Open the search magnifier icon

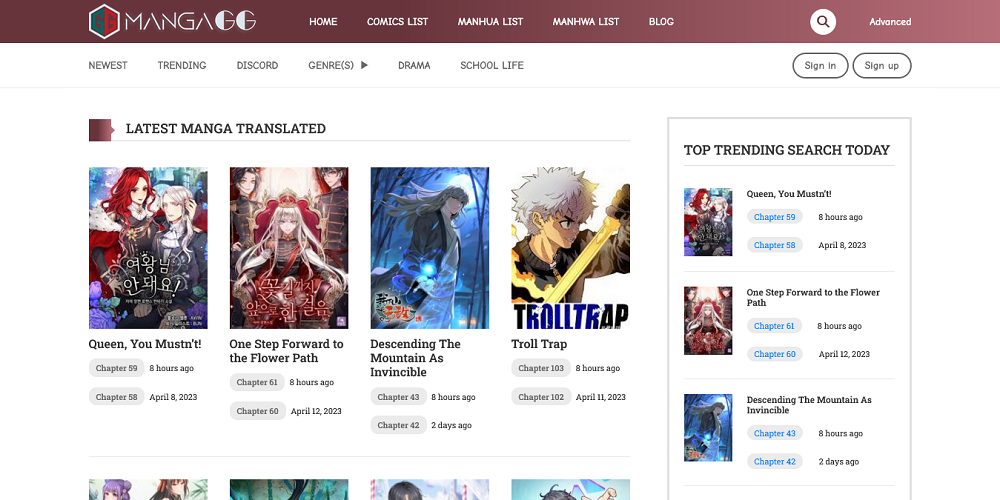823,22
